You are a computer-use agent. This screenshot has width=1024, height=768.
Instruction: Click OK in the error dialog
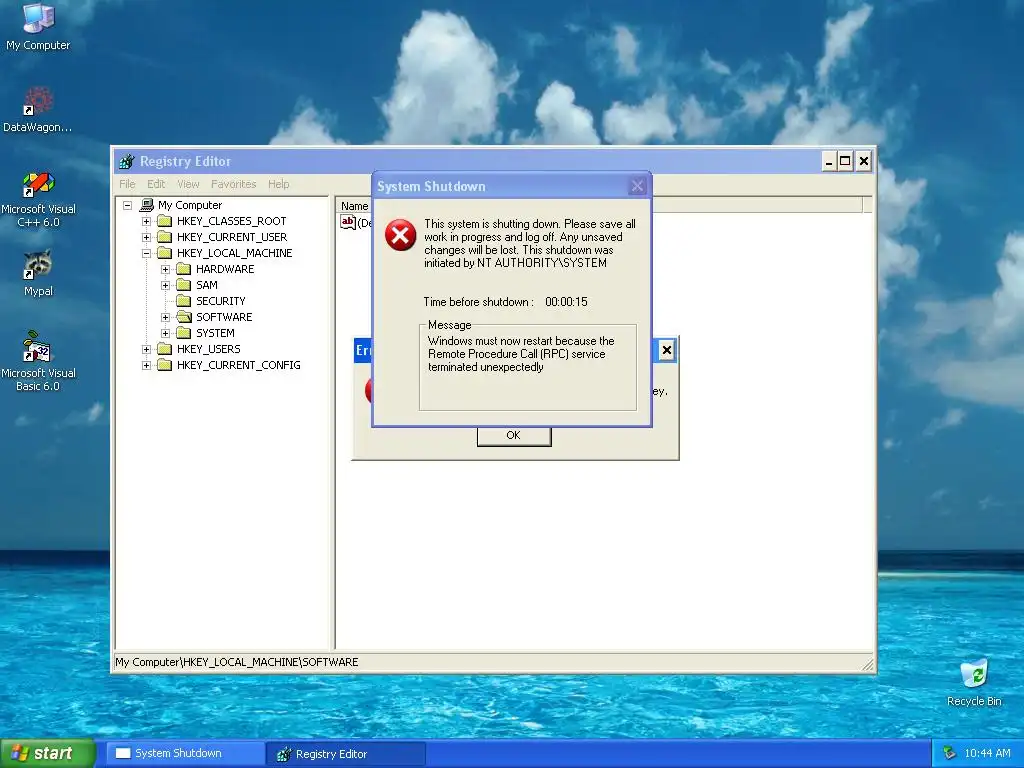point(514,436)
